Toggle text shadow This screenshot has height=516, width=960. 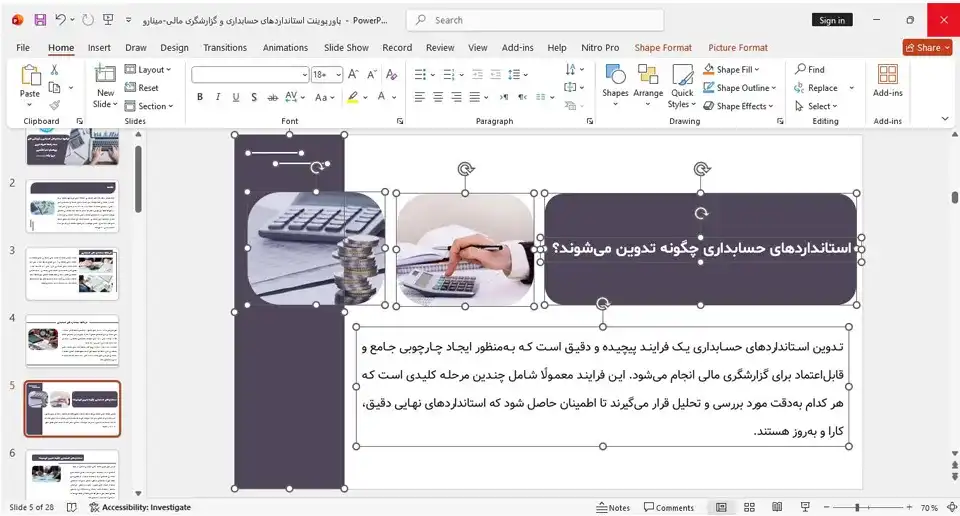pyautogui.click(x=253, y=97)
